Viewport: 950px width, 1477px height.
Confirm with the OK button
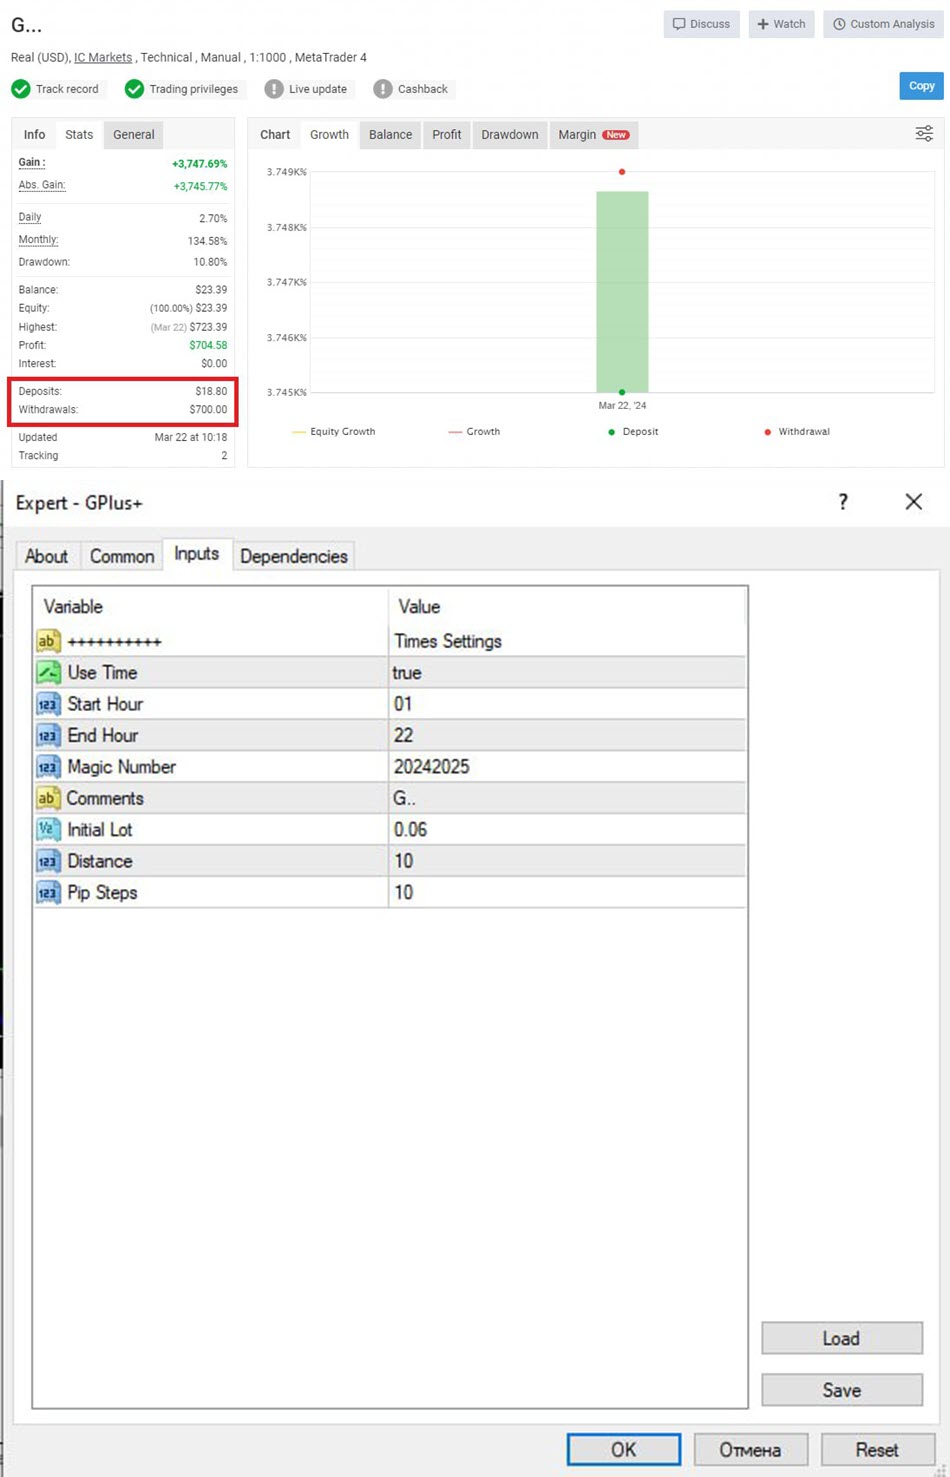[x=624, y=1449]
